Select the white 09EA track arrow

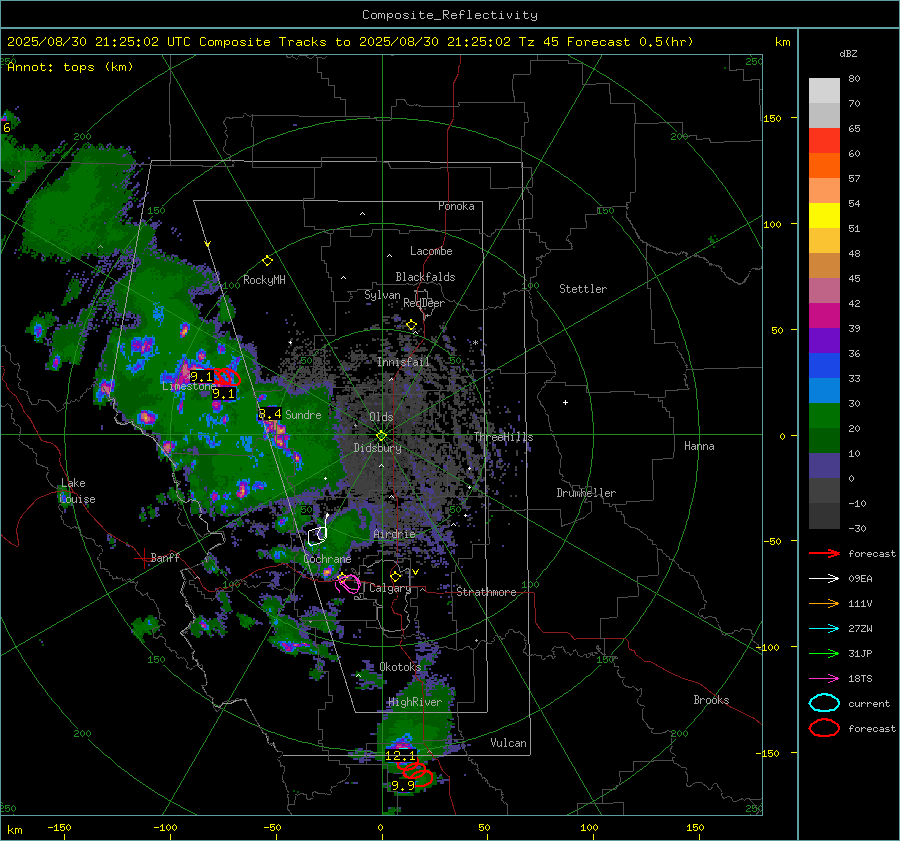[824, 579]
